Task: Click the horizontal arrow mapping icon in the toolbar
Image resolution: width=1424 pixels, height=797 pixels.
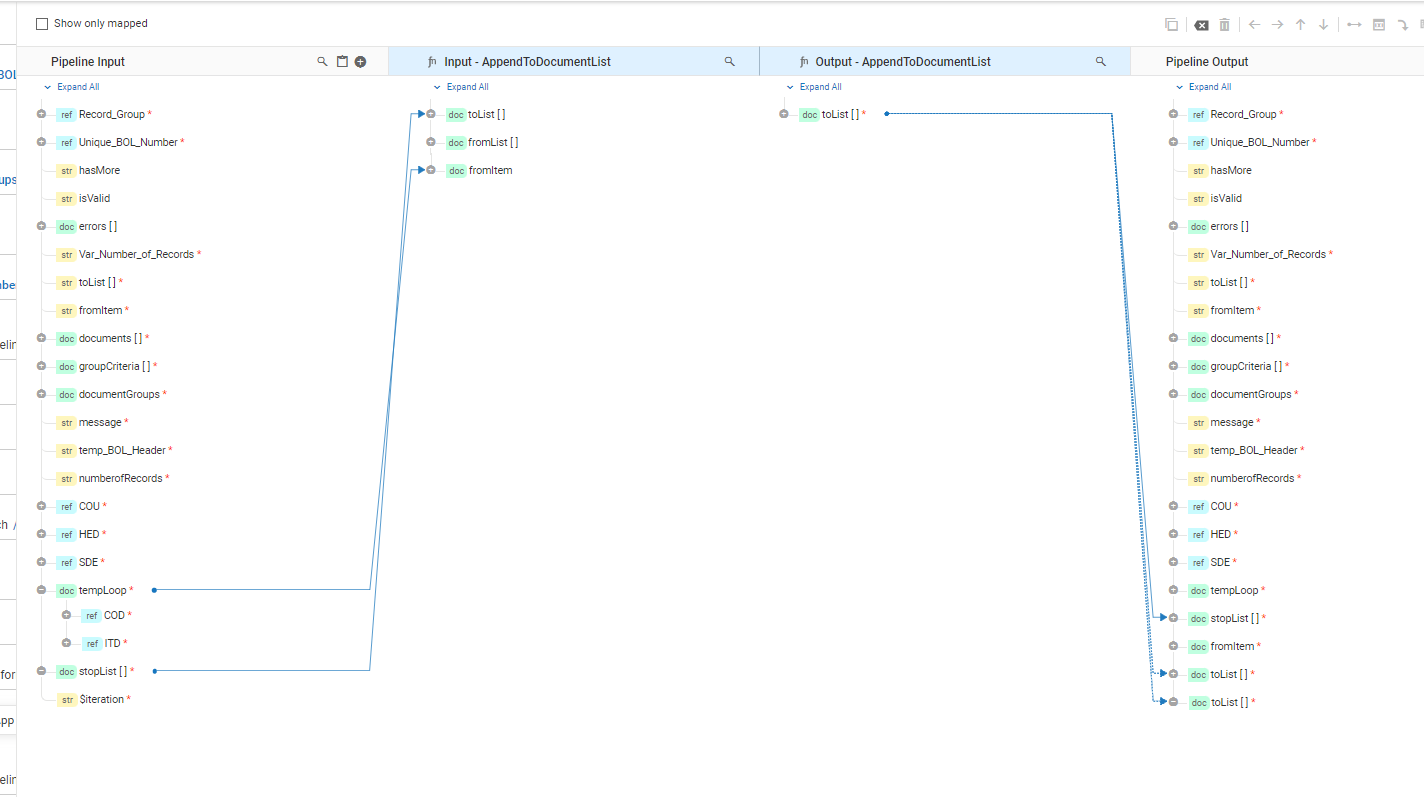Action: click(1354, 24)
